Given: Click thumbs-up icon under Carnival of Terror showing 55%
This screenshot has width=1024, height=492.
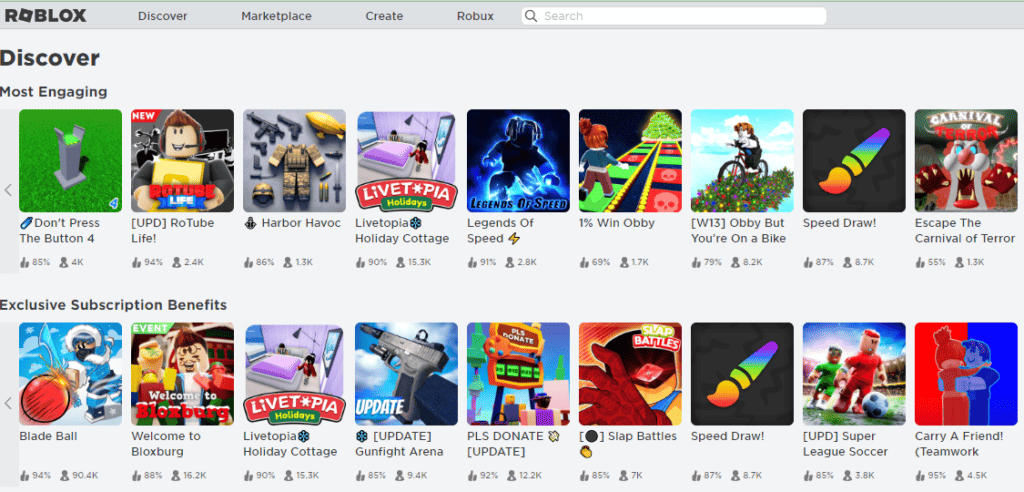Looking at the screenshot, I should [x=921, y=263].
